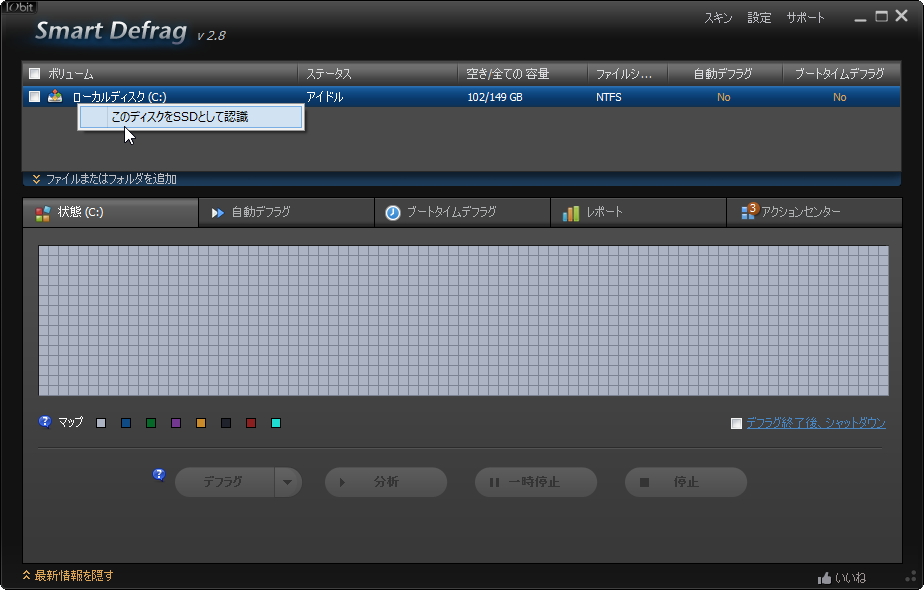924x590 pixels.
Task: Open the ブートタイムデフラグ tab
Action: tap(462, 212)
